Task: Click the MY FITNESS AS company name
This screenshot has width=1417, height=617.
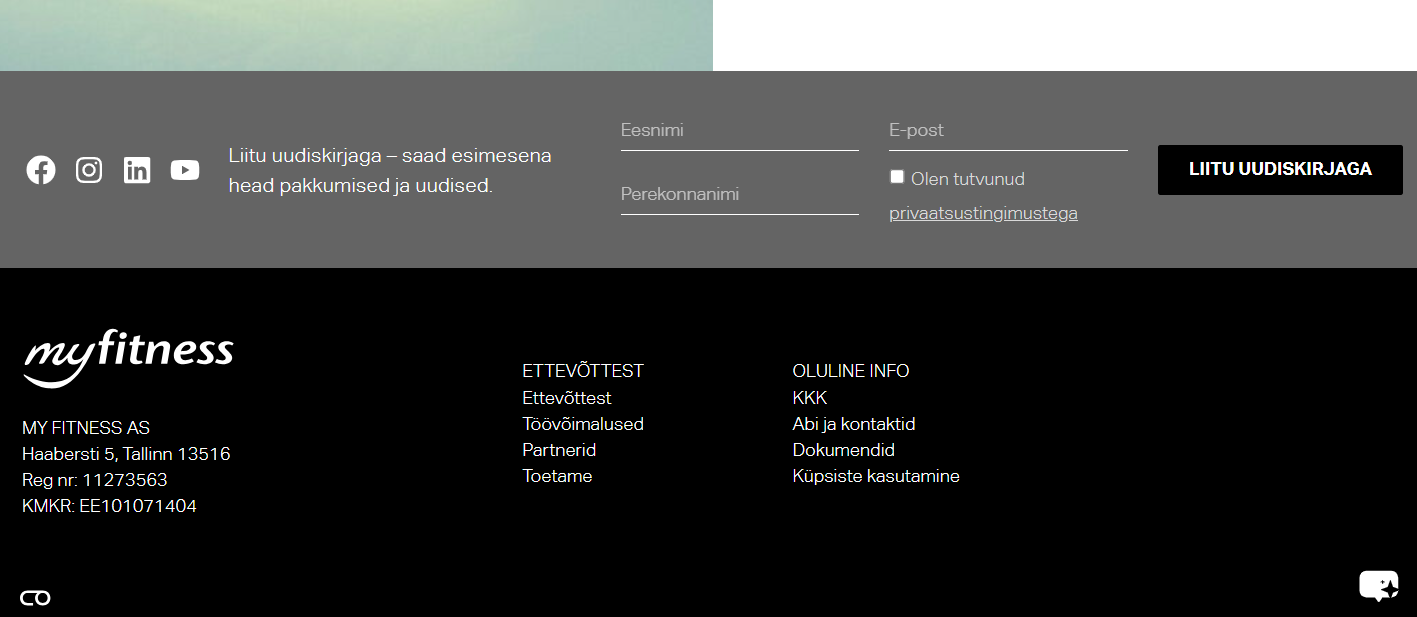Action: (86, 428)
